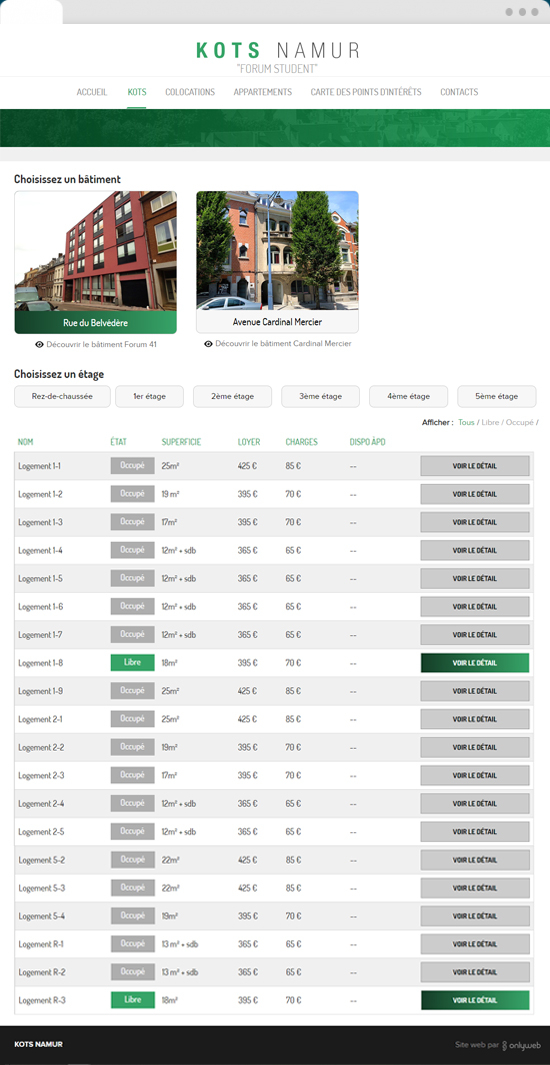
Task: View details for free Logement 1-8
Action: point(475,663)
